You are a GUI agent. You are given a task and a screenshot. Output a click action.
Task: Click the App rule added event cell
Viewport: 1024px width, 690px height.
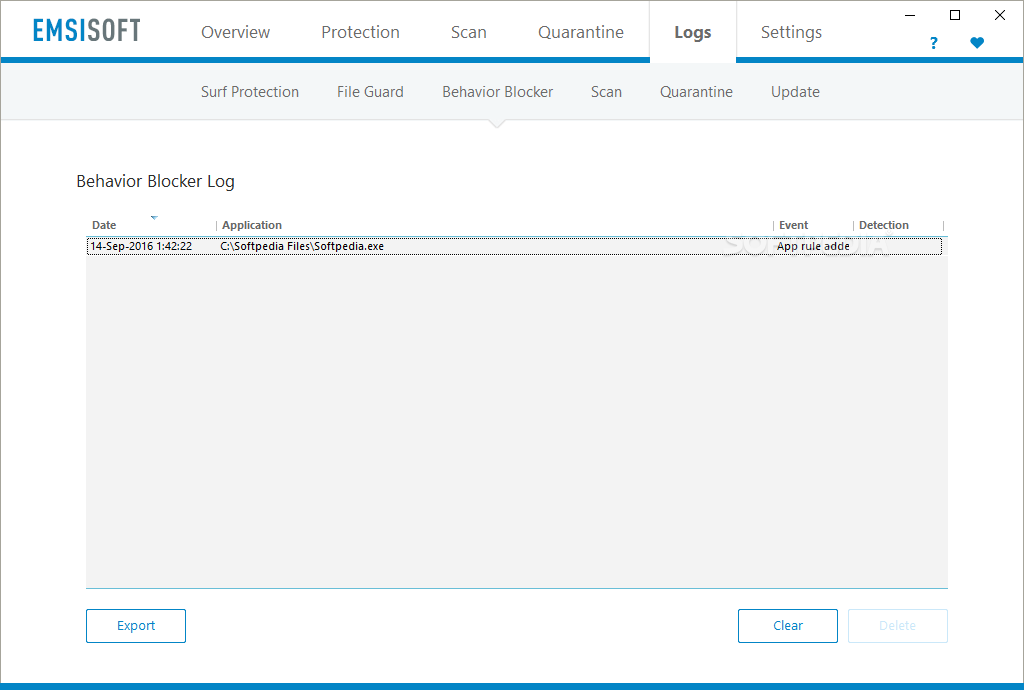coord(813,246)
